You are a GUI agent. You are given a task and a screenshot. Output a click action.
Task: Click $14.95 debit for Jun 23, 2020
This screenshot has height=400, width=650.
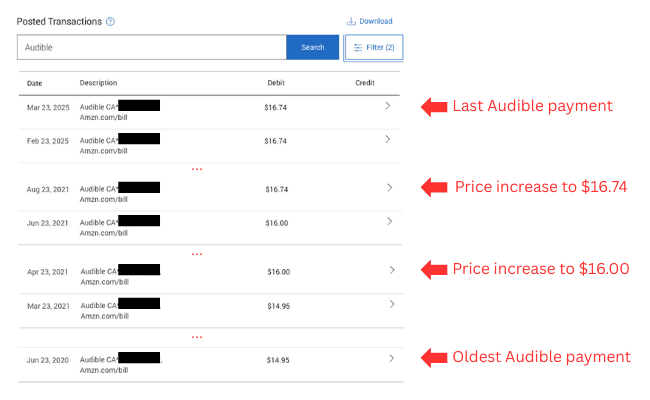pyautogui.click(x=278, y=361)
